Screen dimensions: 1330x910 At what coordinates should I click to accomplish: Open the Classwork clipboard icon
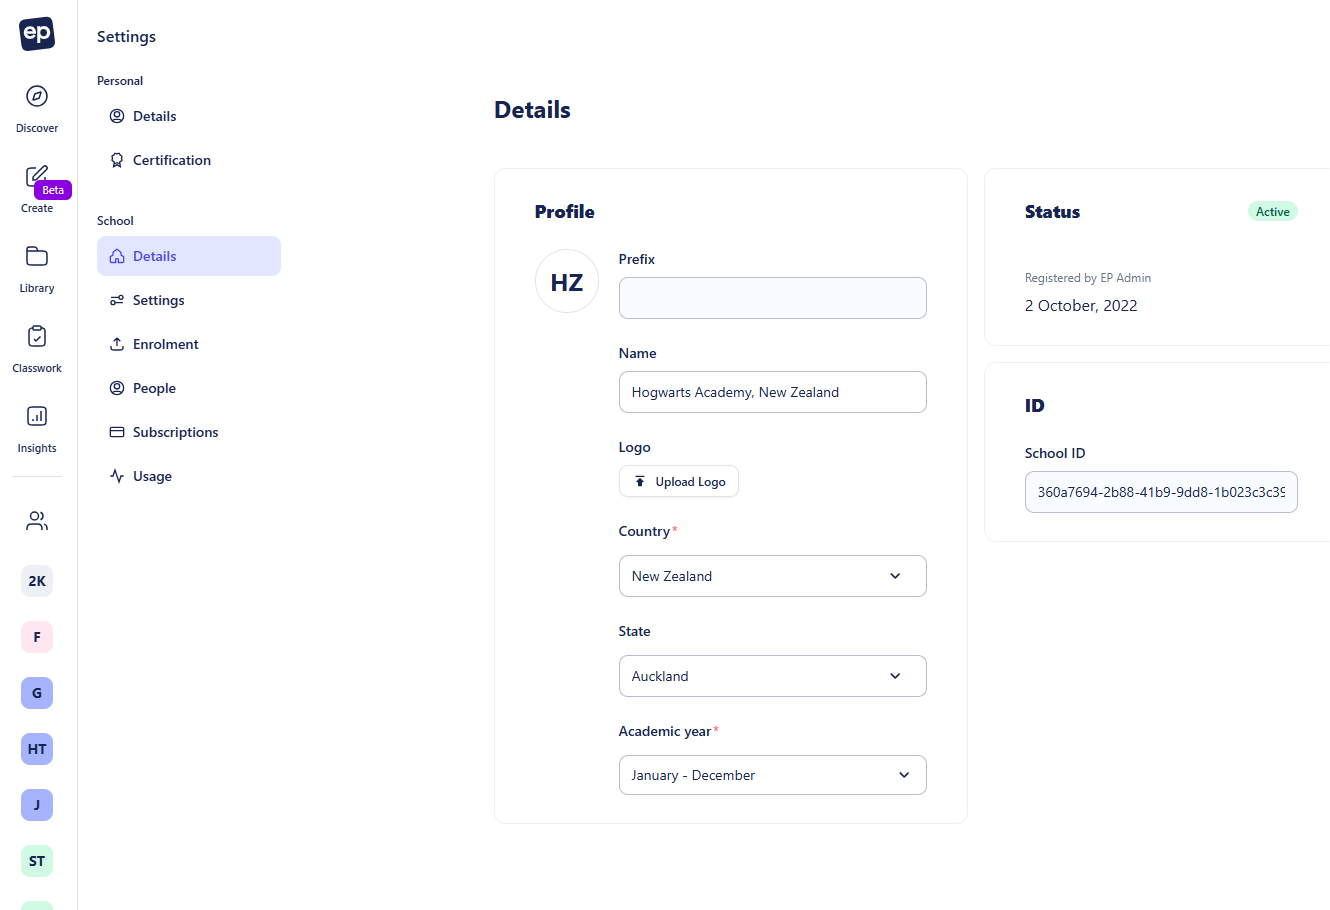point(37,336)
